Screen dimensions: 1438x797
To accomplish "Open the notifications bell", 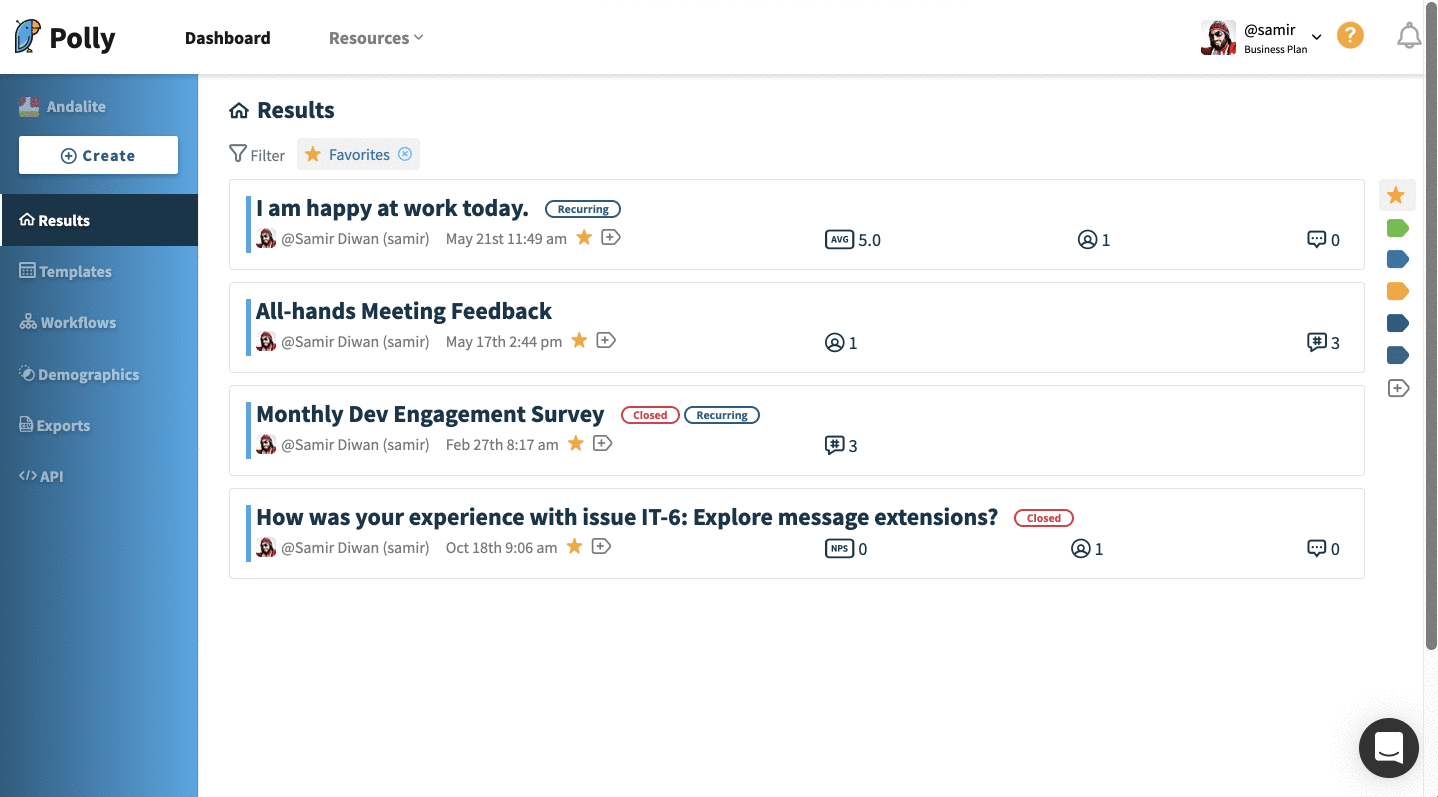I will point(1409,37).
